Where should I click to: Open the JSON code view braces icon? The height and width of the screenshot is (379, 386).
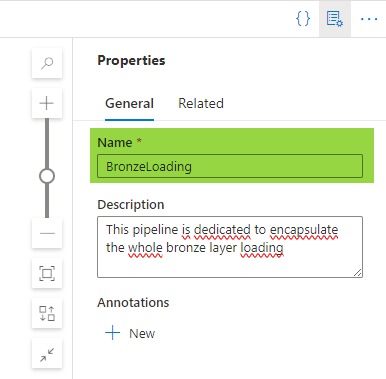[303, 19]
